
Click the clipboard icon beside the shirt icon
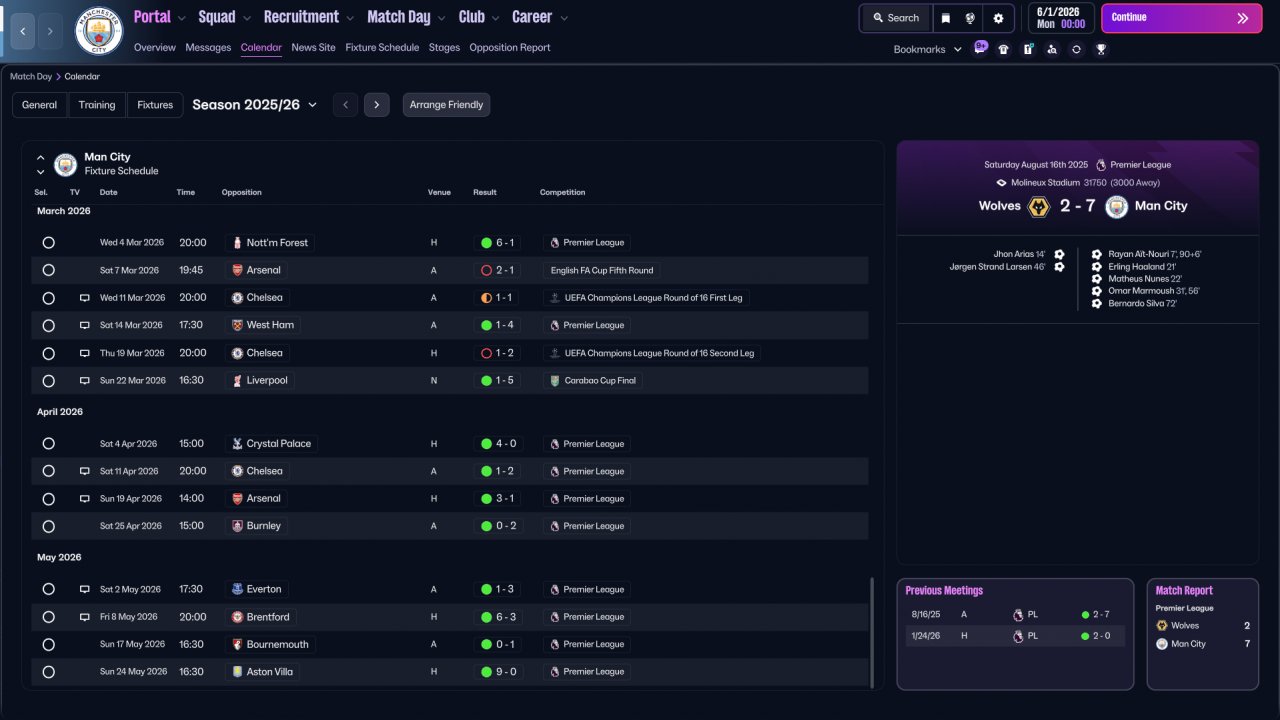(x=1028, y=49)
